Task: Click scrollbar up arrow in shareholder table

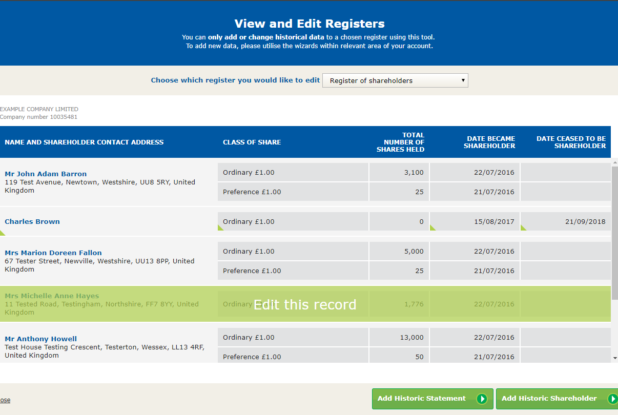Action: click(x=613, y=166)
